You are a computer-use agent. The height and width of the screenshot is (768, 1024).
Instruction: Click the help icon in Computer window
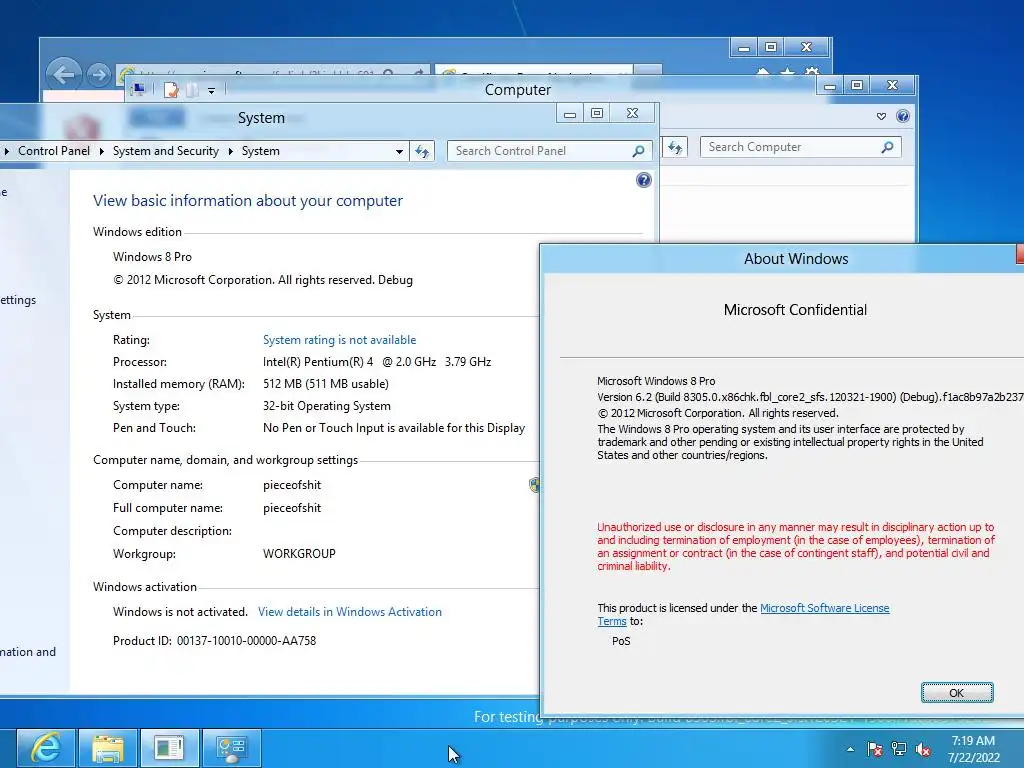point(903,116)
